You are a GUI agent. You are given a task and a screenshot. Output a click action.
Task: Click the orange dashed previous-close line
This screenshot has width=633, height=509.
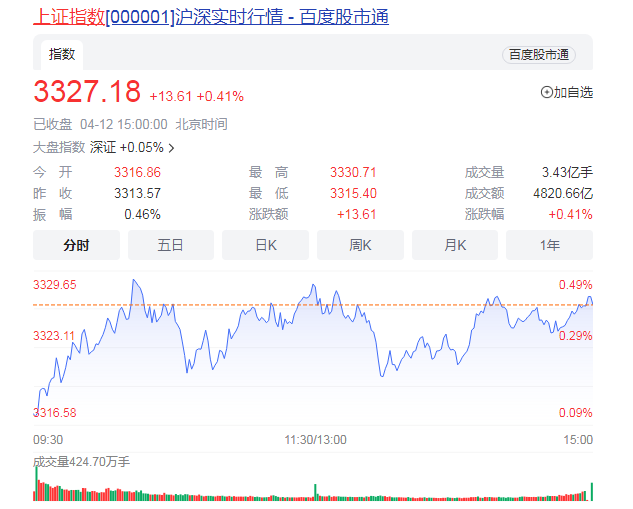[300, 303]
